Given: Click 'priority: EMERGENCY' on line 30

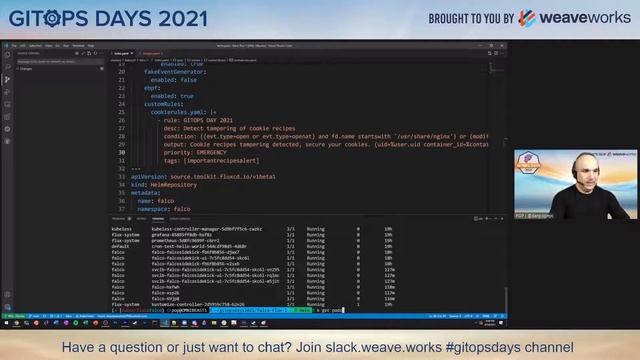Looking at the screenshot, I should (x=195, y=152).
